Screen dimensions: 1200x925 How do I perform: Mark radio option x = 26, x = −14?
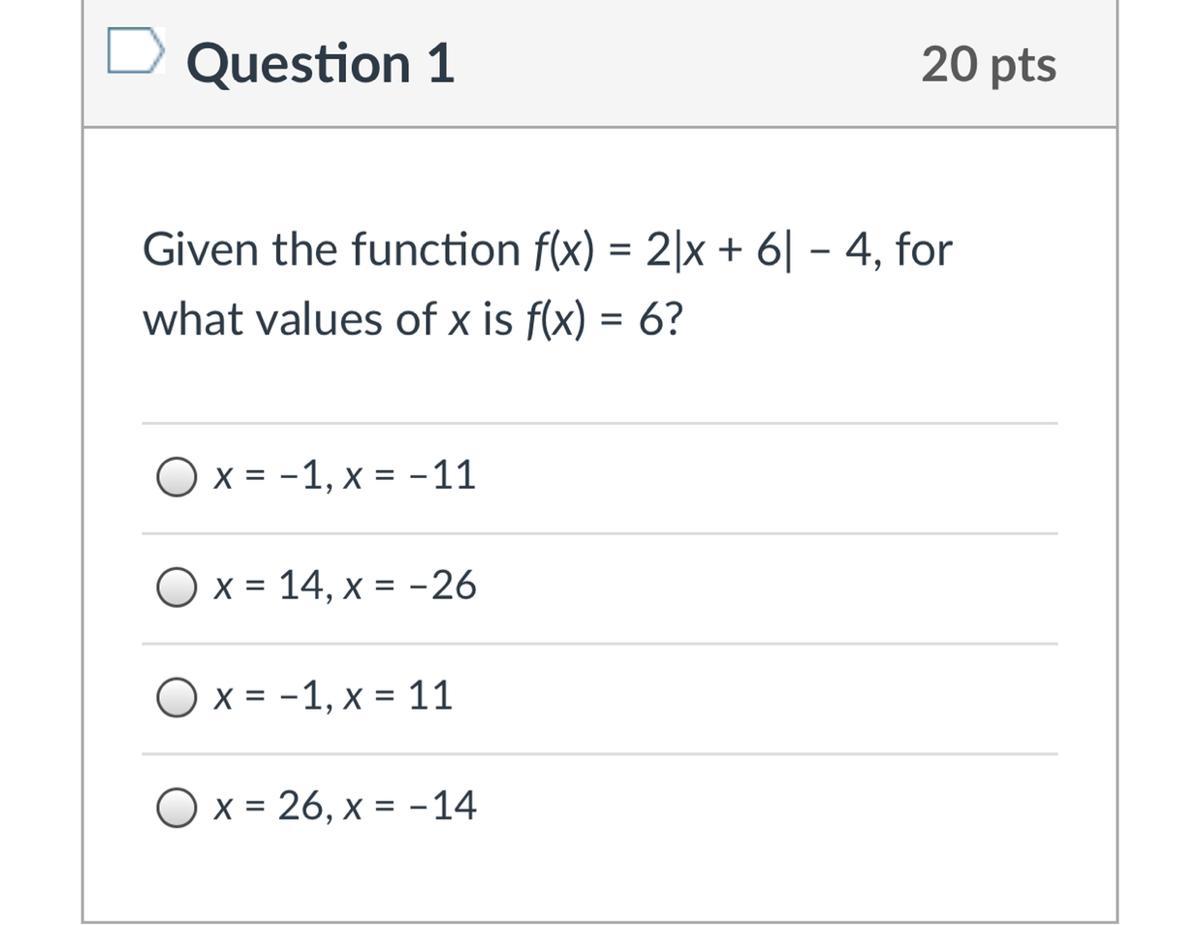coord(176,807)
